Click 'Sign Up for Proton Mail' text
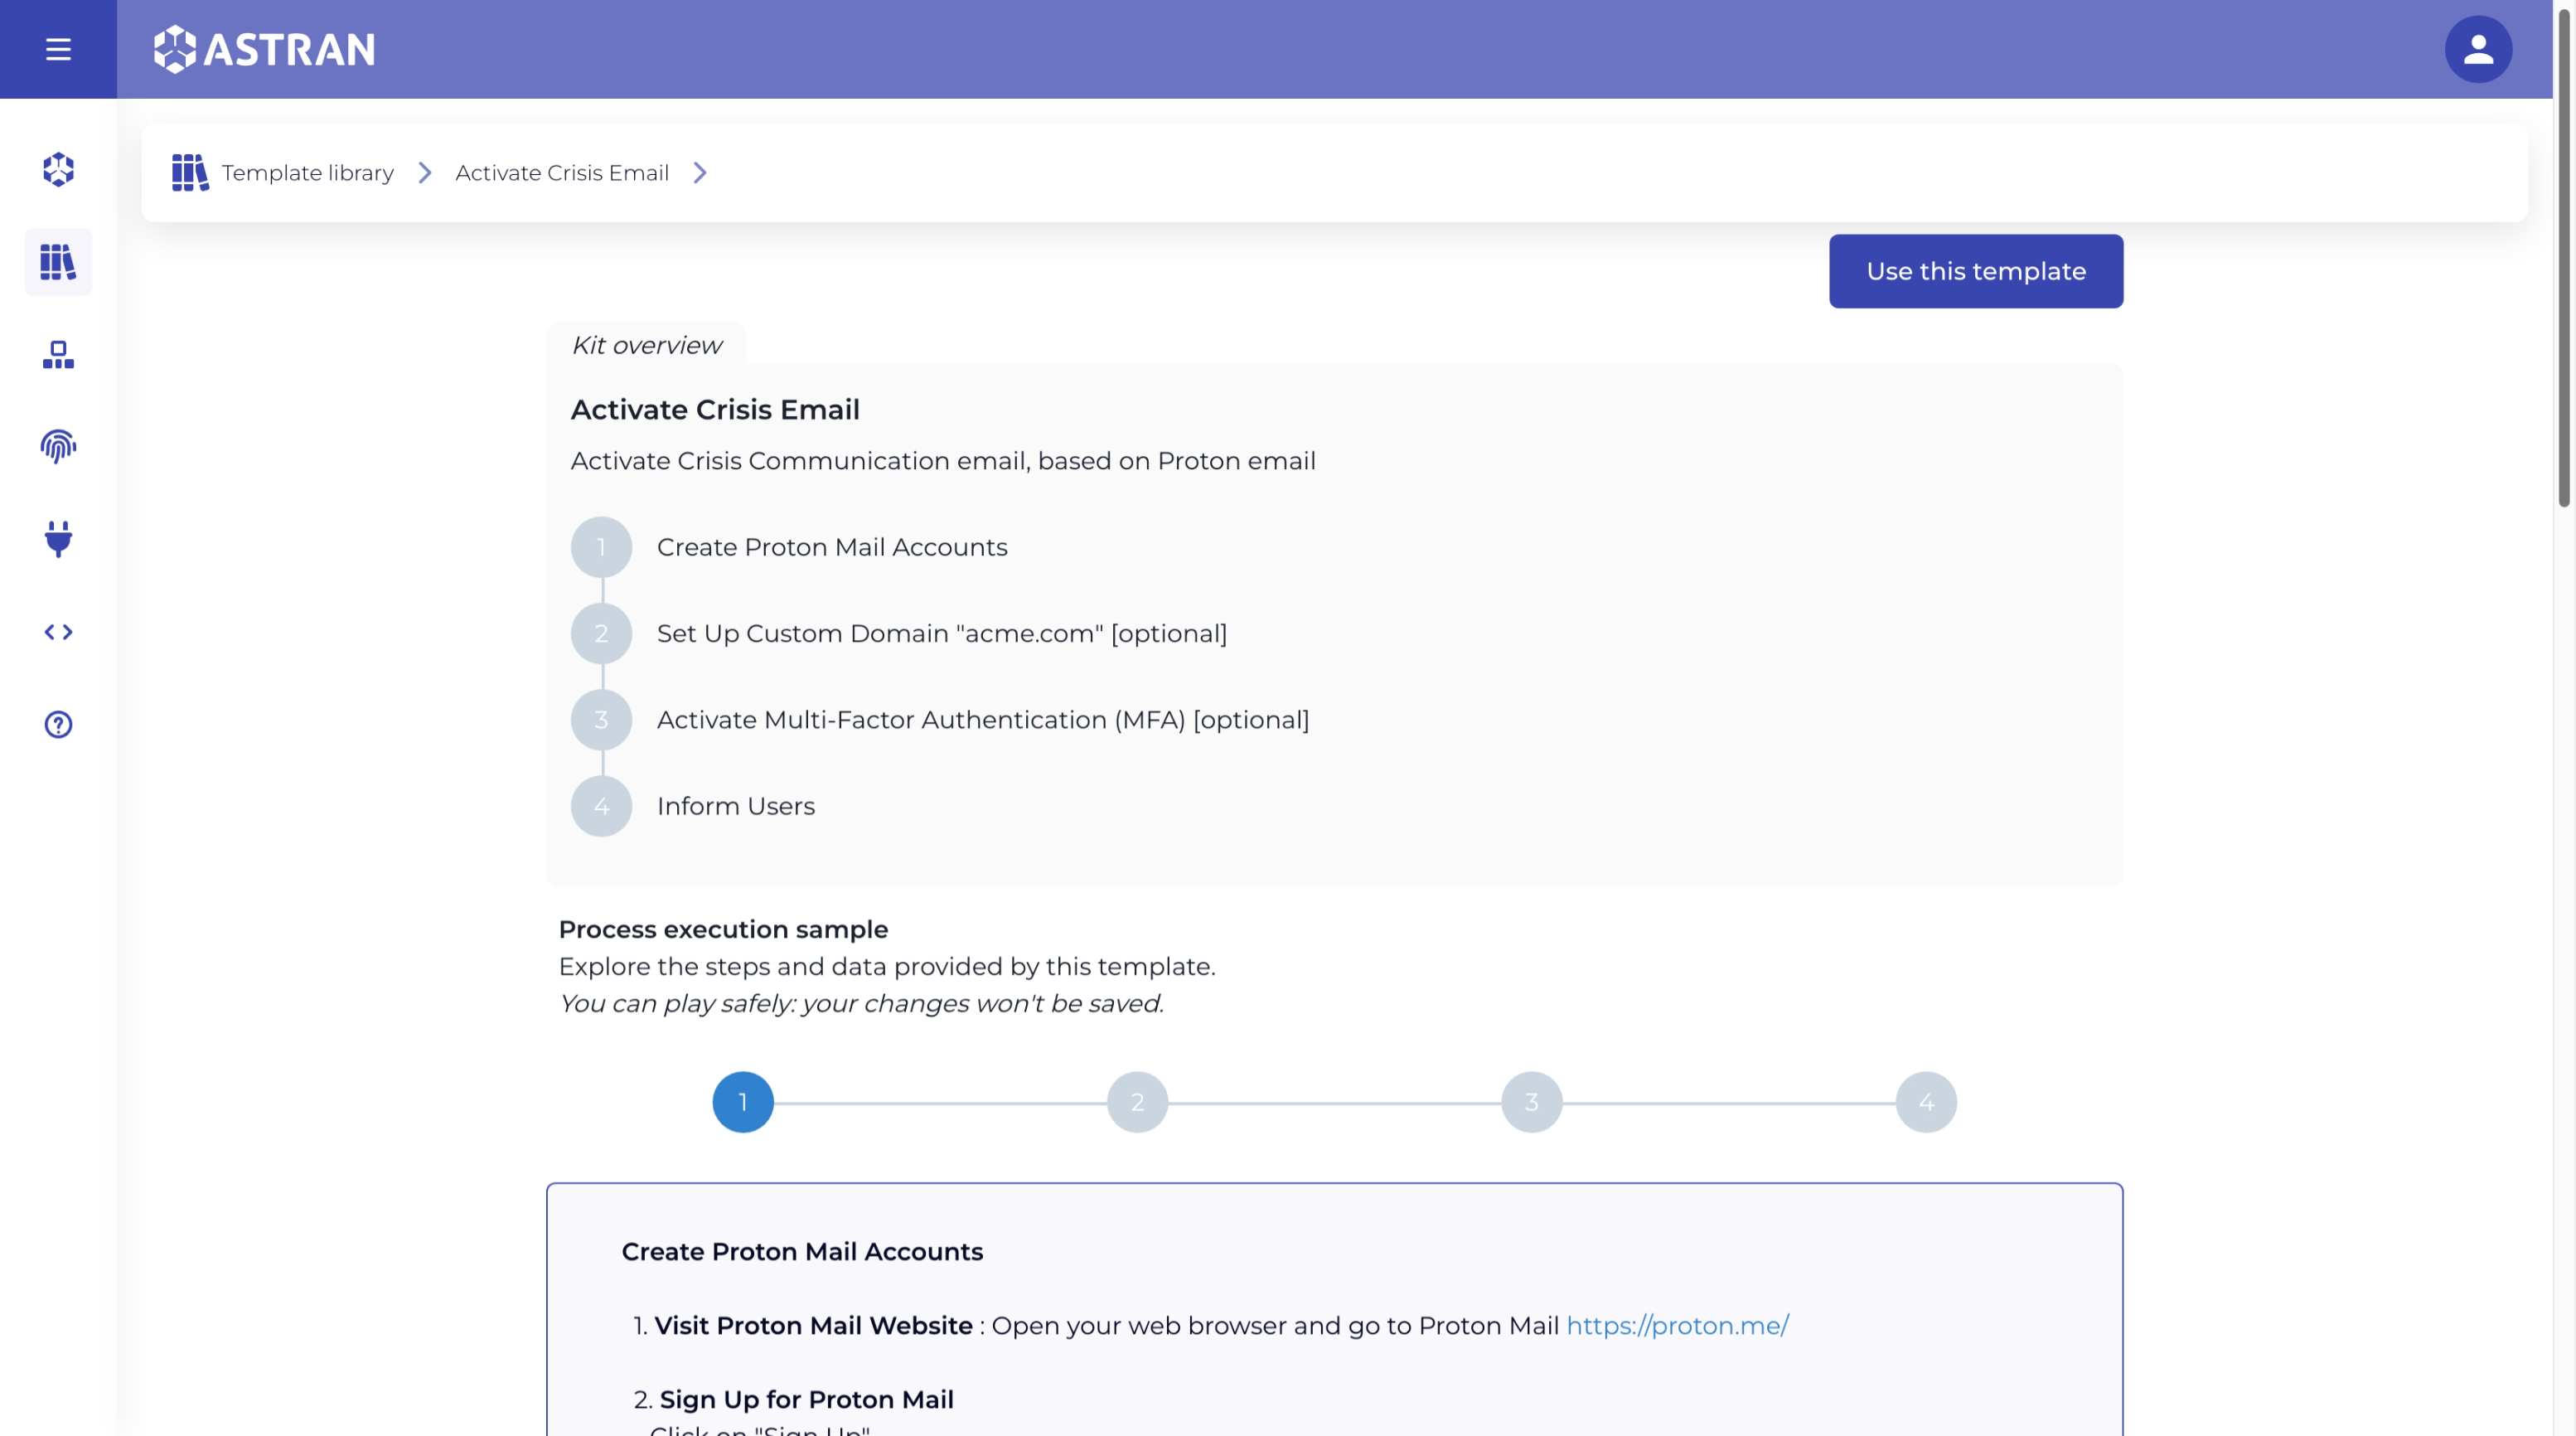2576x1436 pixels. pos(806,1400)
